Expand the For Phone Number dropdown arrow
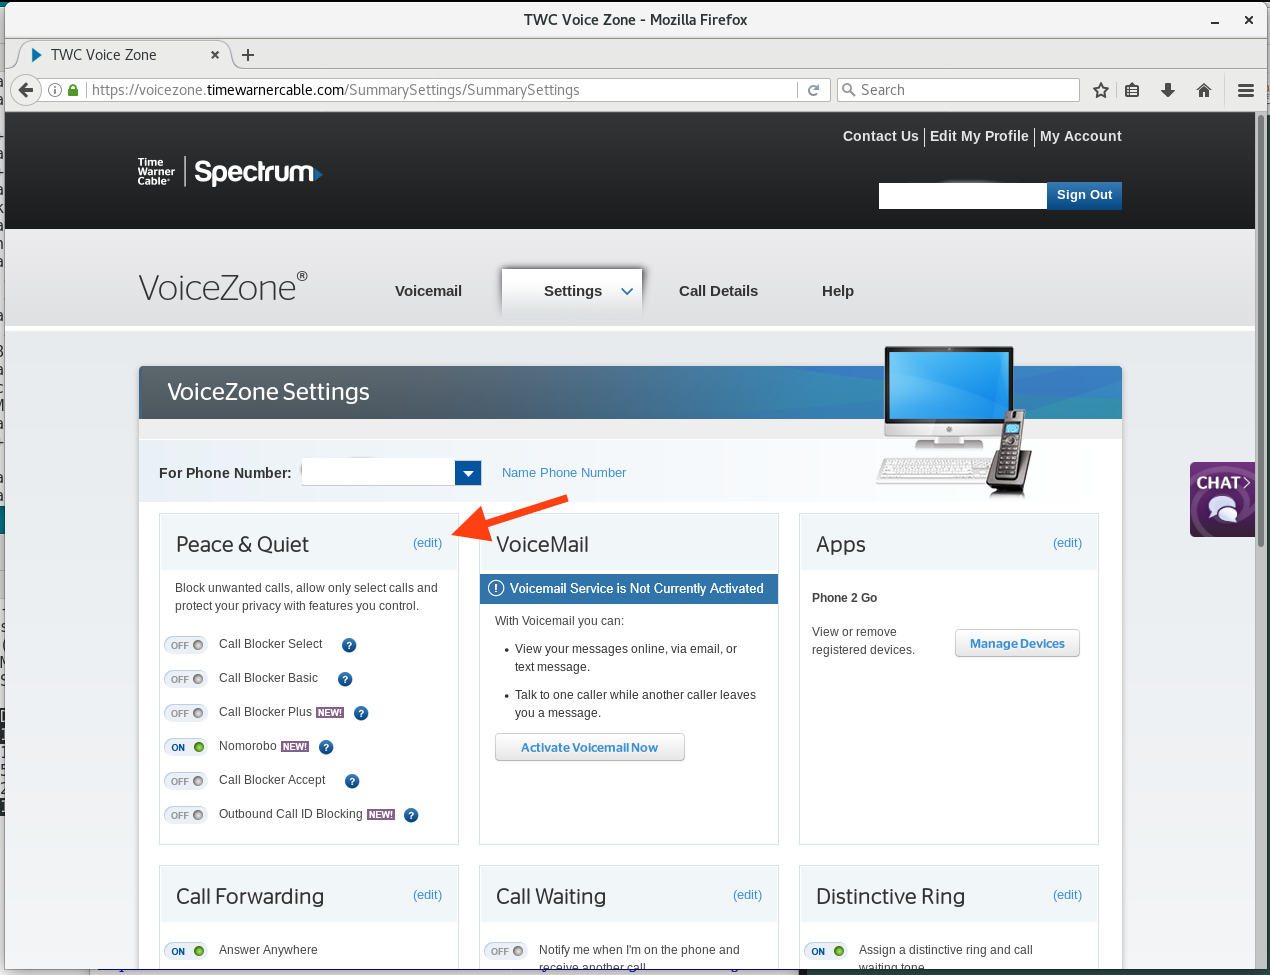This screenshot has width=1270, height=975. [x=468, y=473]
